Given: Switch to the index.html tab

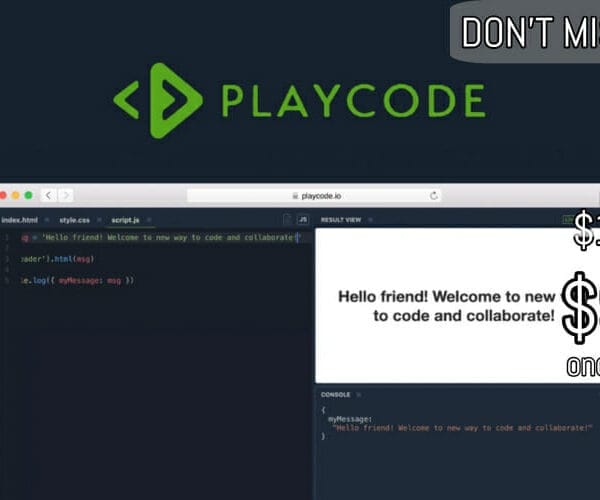Looking at the screenshot, I should [x=20, y=220].
